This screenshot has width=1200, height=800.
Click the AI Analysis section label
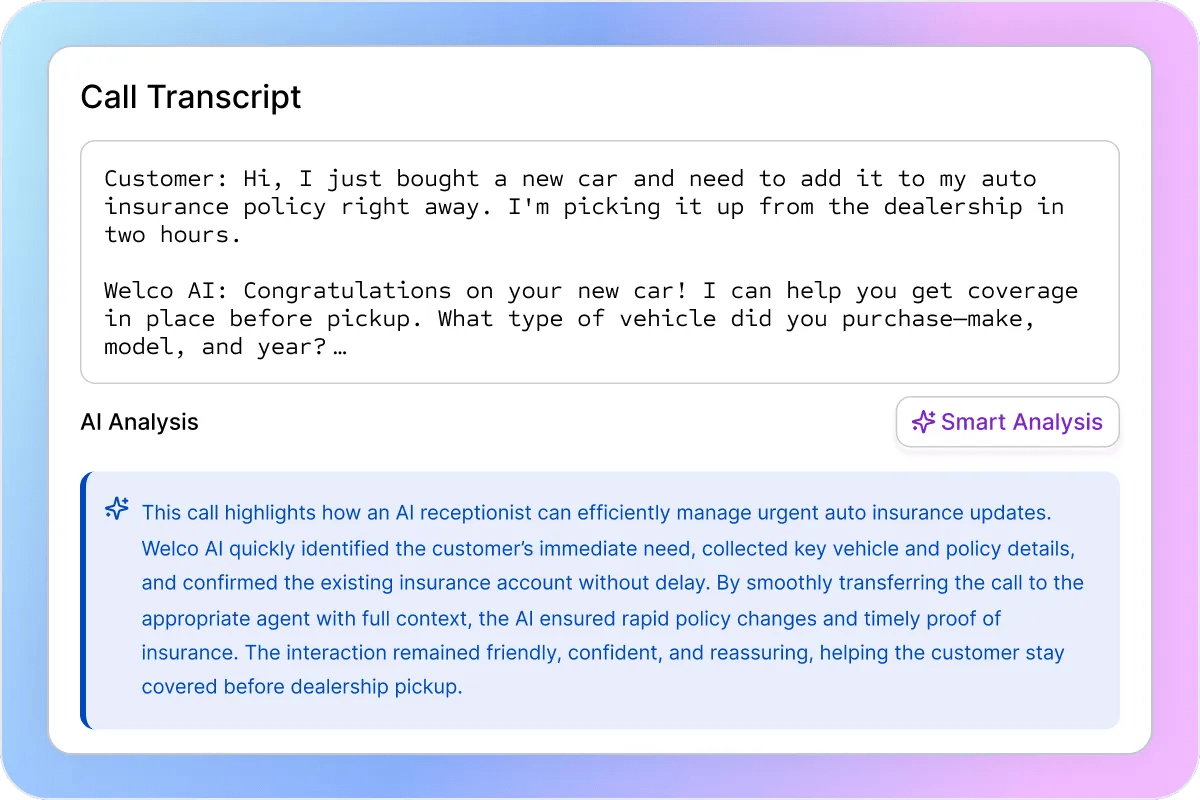click(x=139, y=422)
